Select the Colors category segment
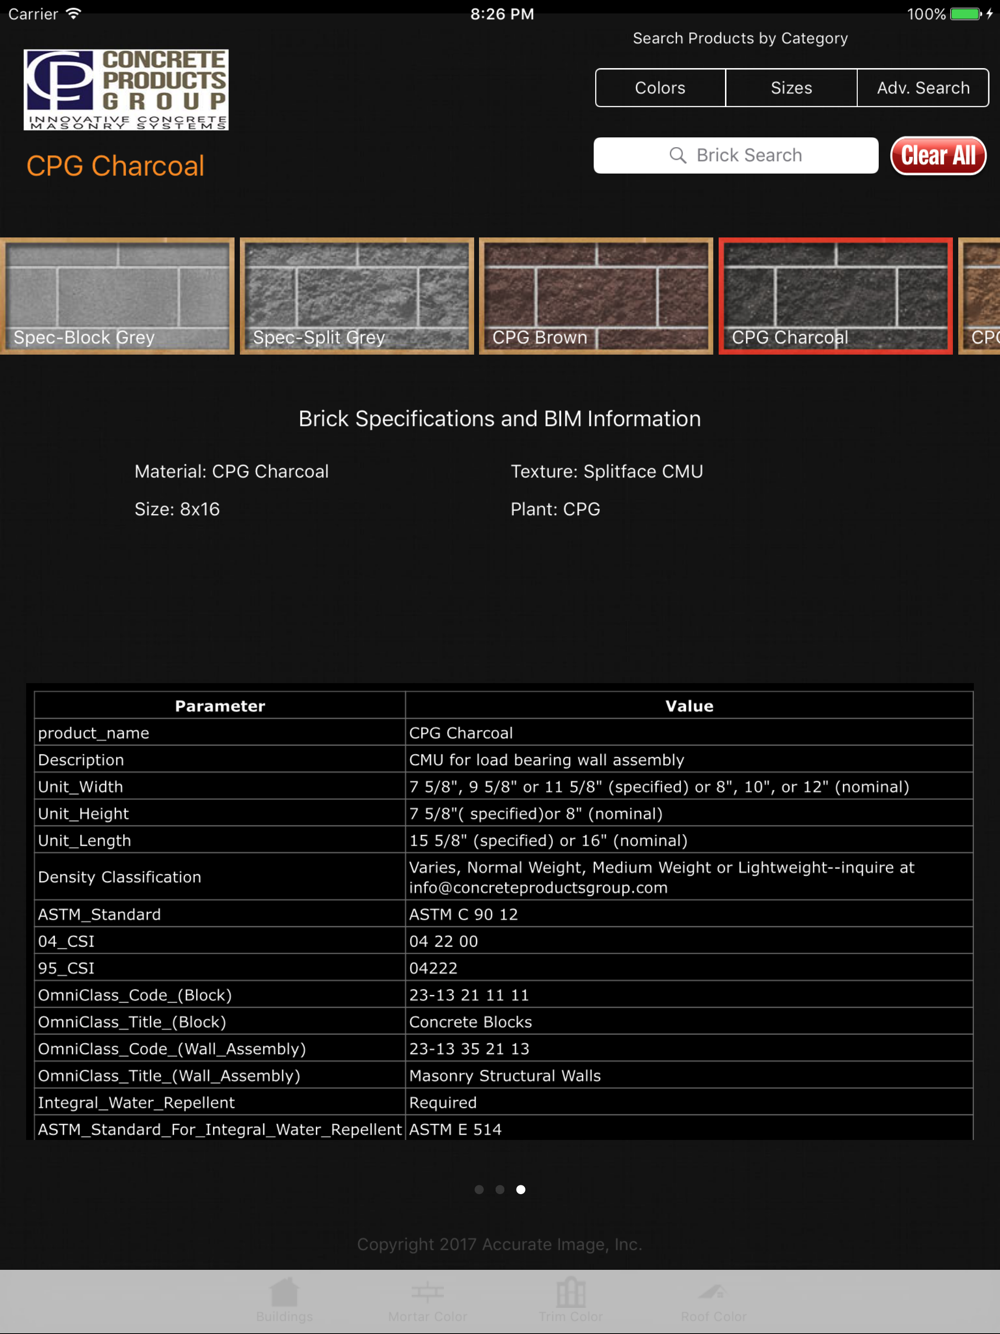 660,88
